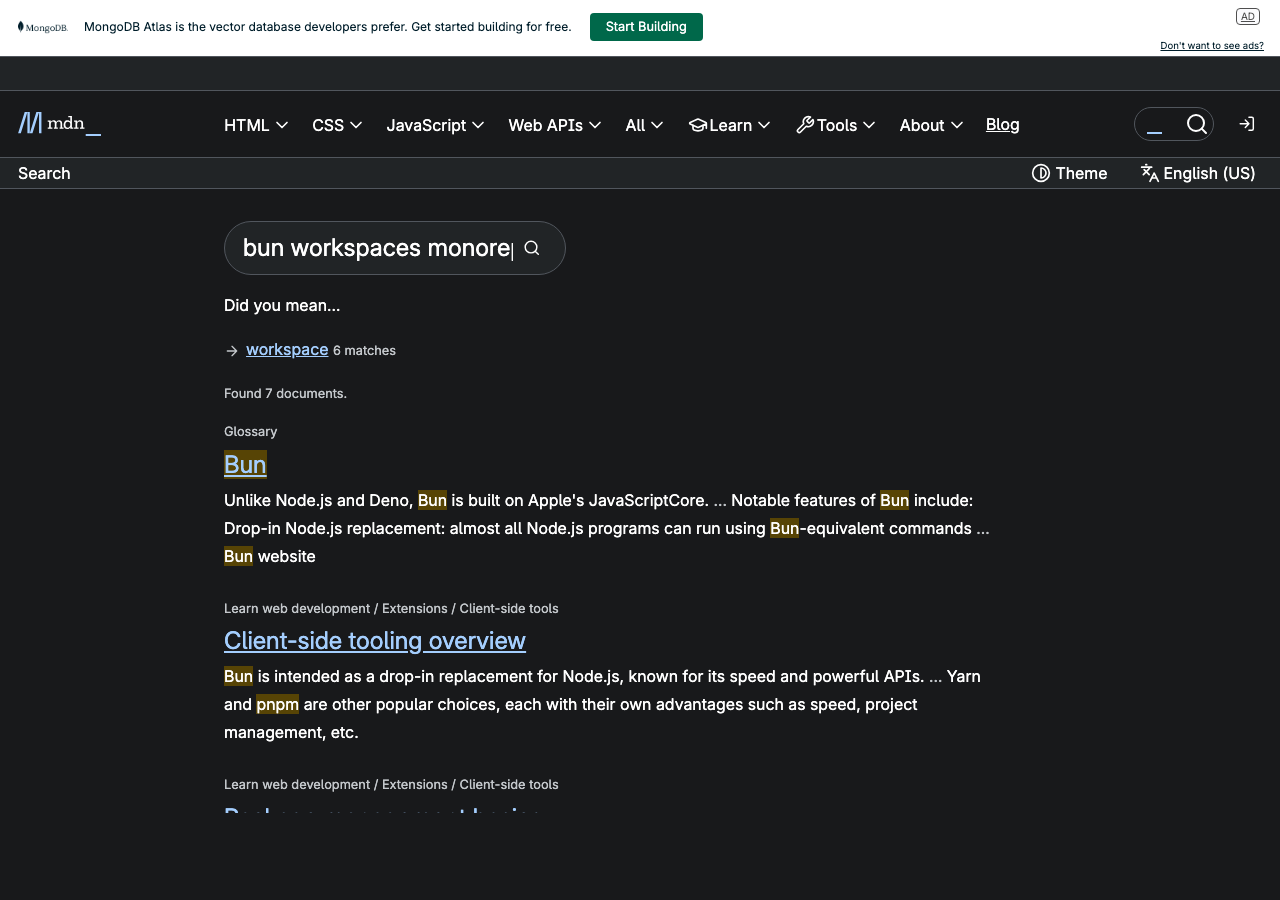Image resolution: width=1280 pixels, height=900 pixels.
Task: Open the Bun glossary article
Action: (x=245, y=464)
